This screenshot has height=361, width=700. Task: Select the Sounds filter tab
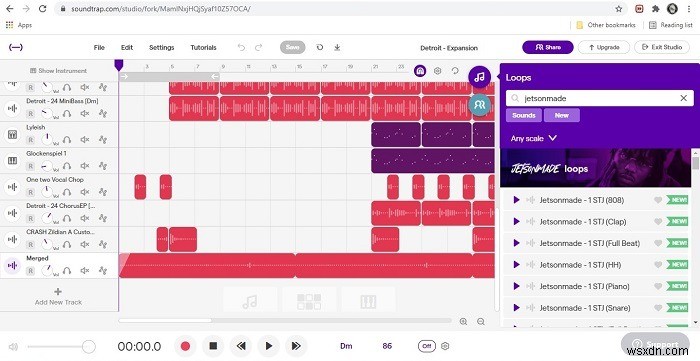pos(524,115)
